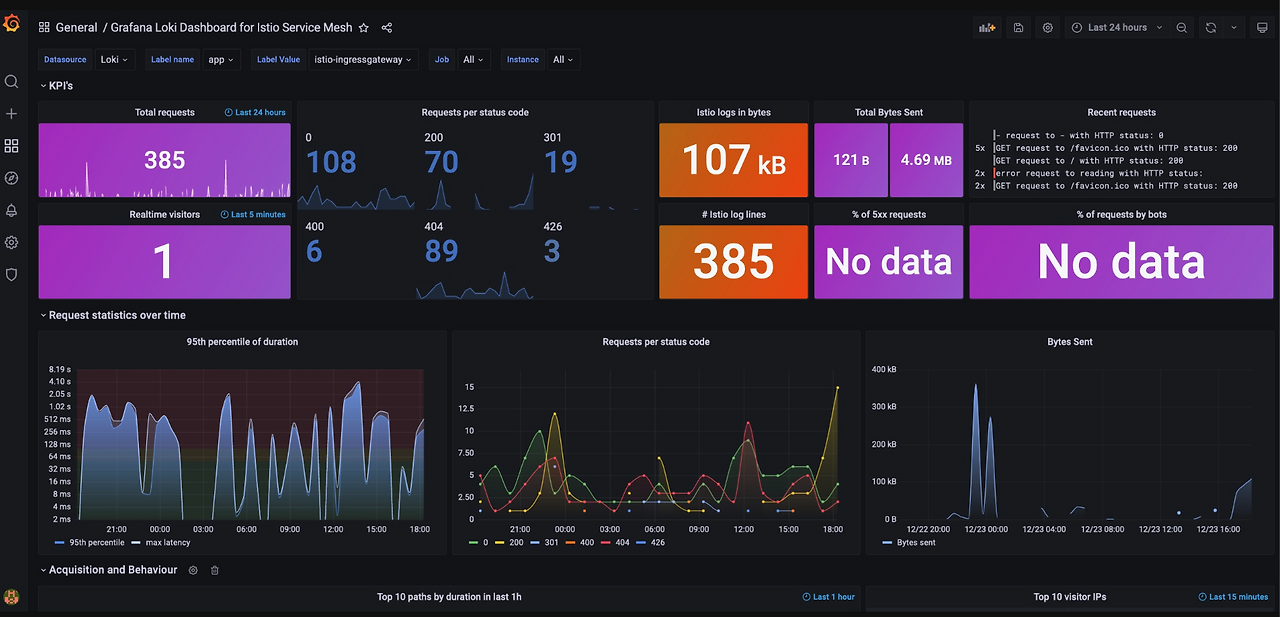Open % of 5xx requests panel title
Viewport: 1280px width, 617px height.
pyautogui.click(x=889, y=215)
